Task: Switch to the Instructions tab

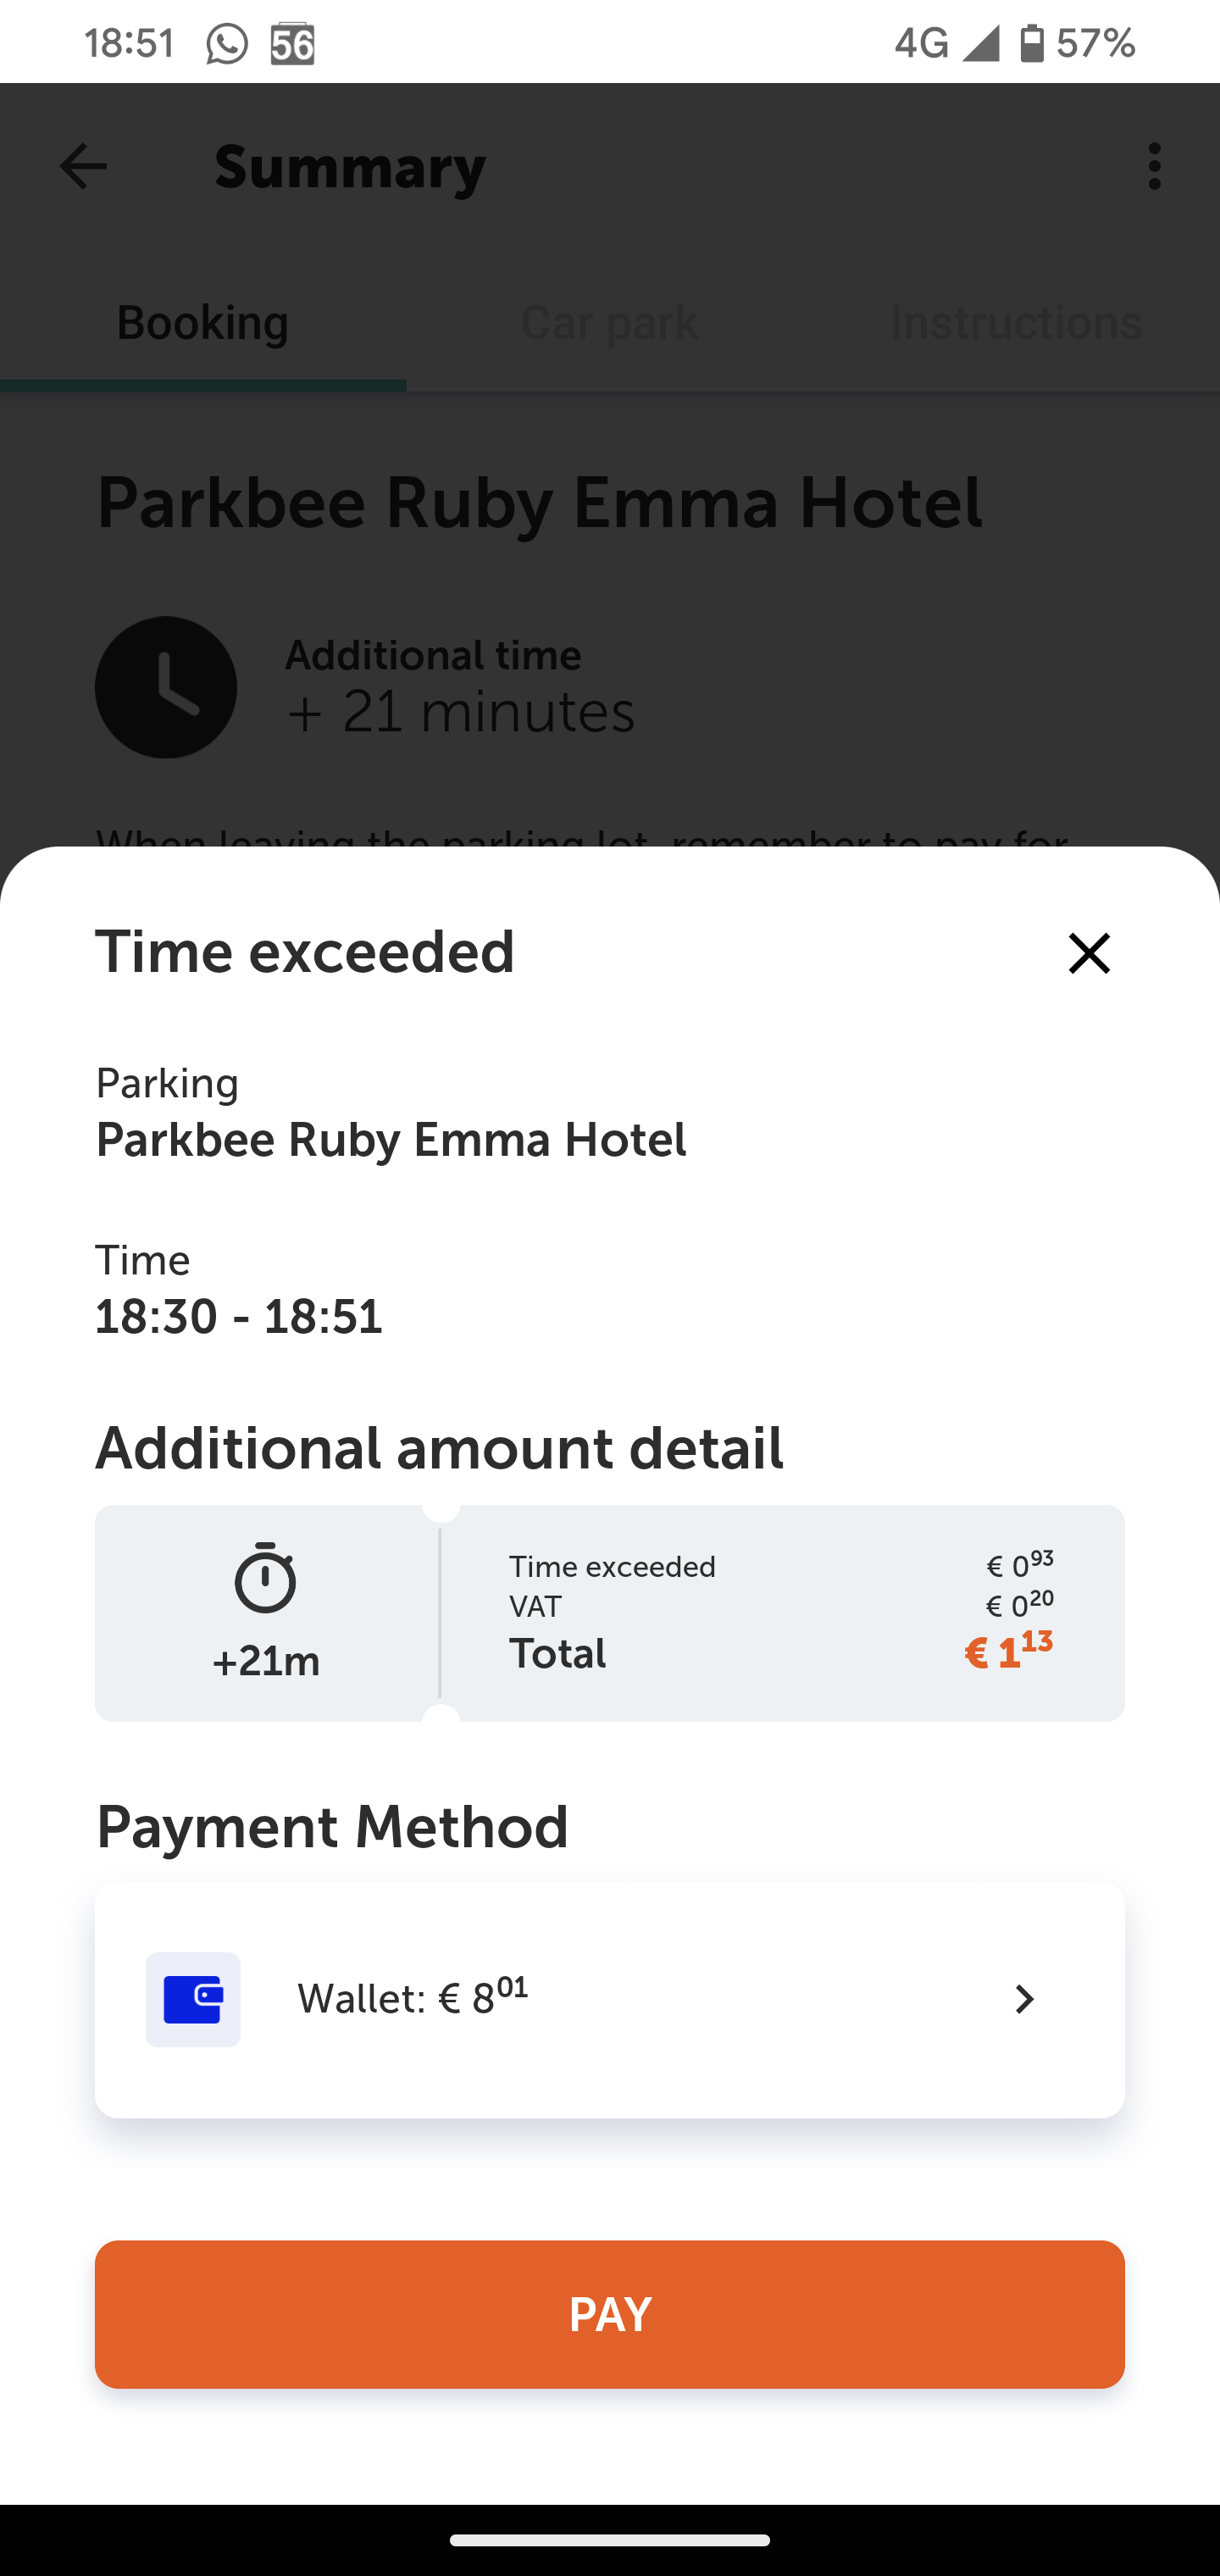Action: click(x=1015, y=323)
